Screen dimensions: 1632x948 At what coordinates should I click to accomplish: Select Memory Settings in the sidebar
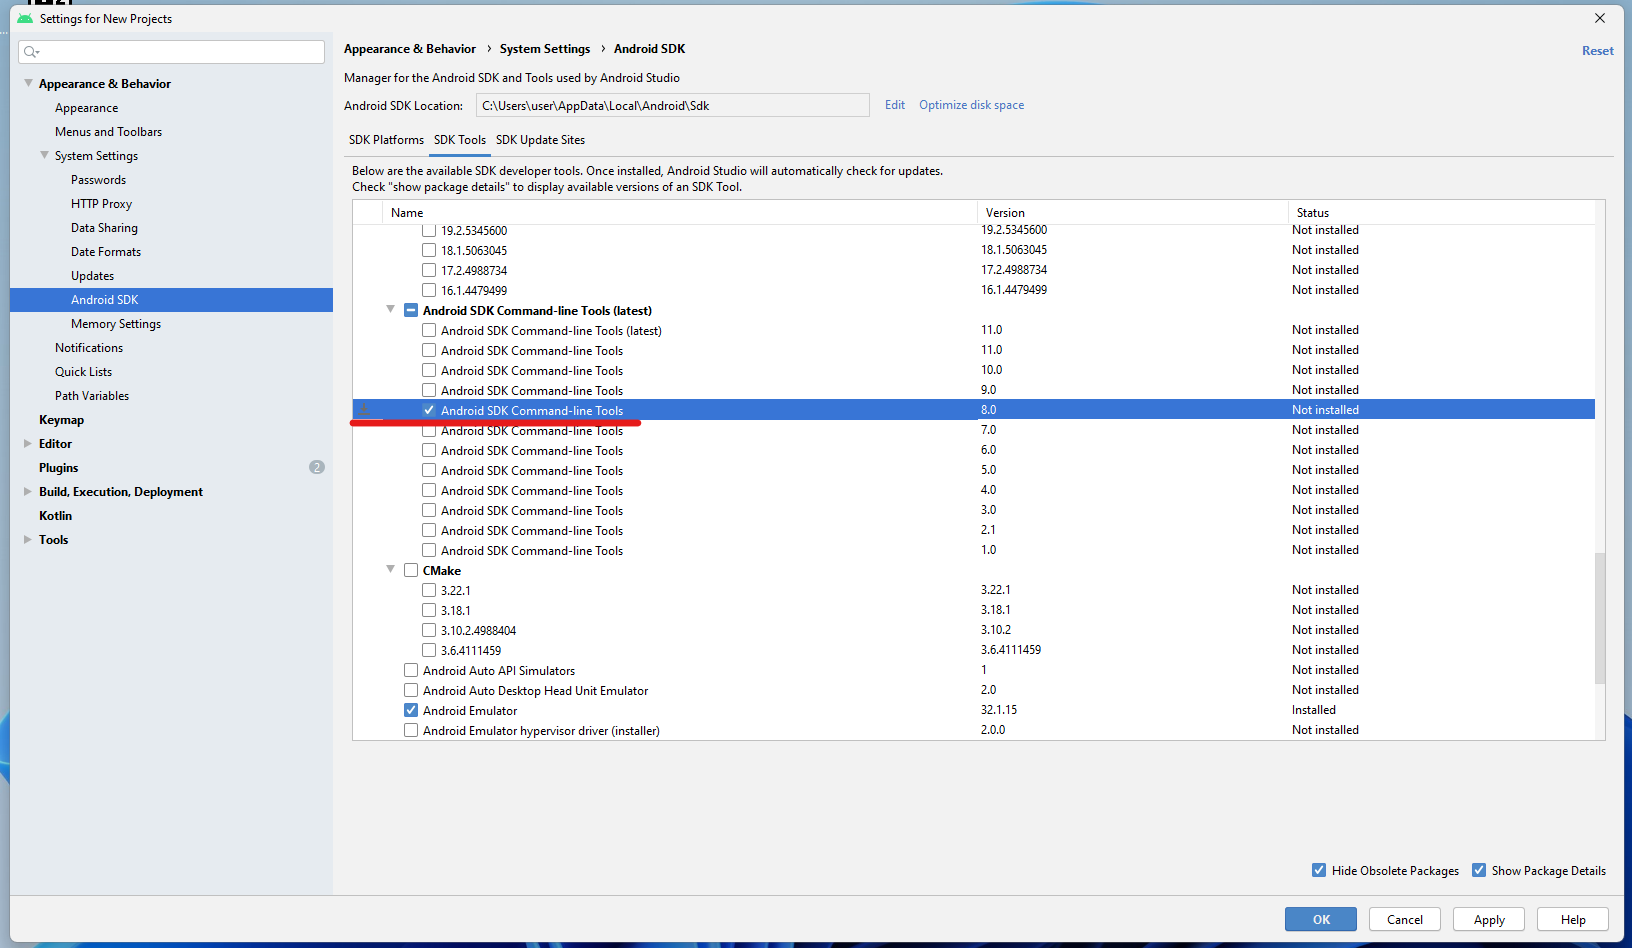(116, 324)
